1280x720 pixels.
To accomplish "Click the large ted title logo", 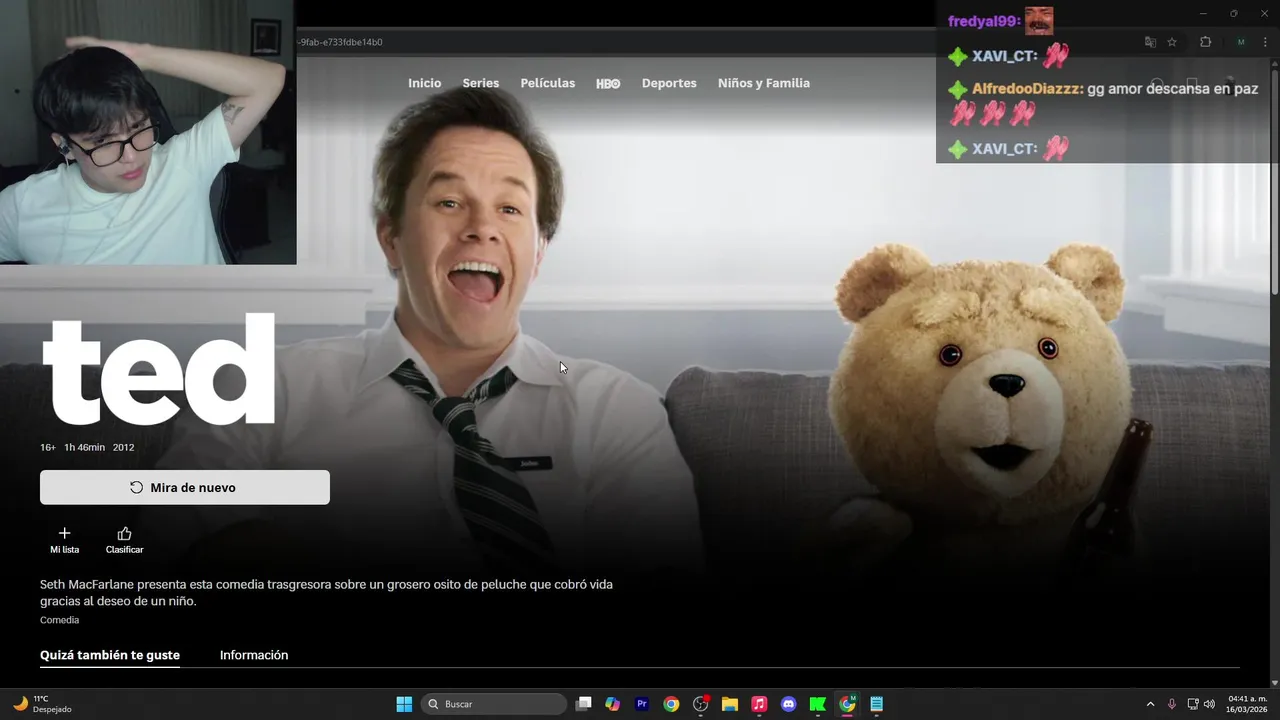I will click(x=158, y=370).
